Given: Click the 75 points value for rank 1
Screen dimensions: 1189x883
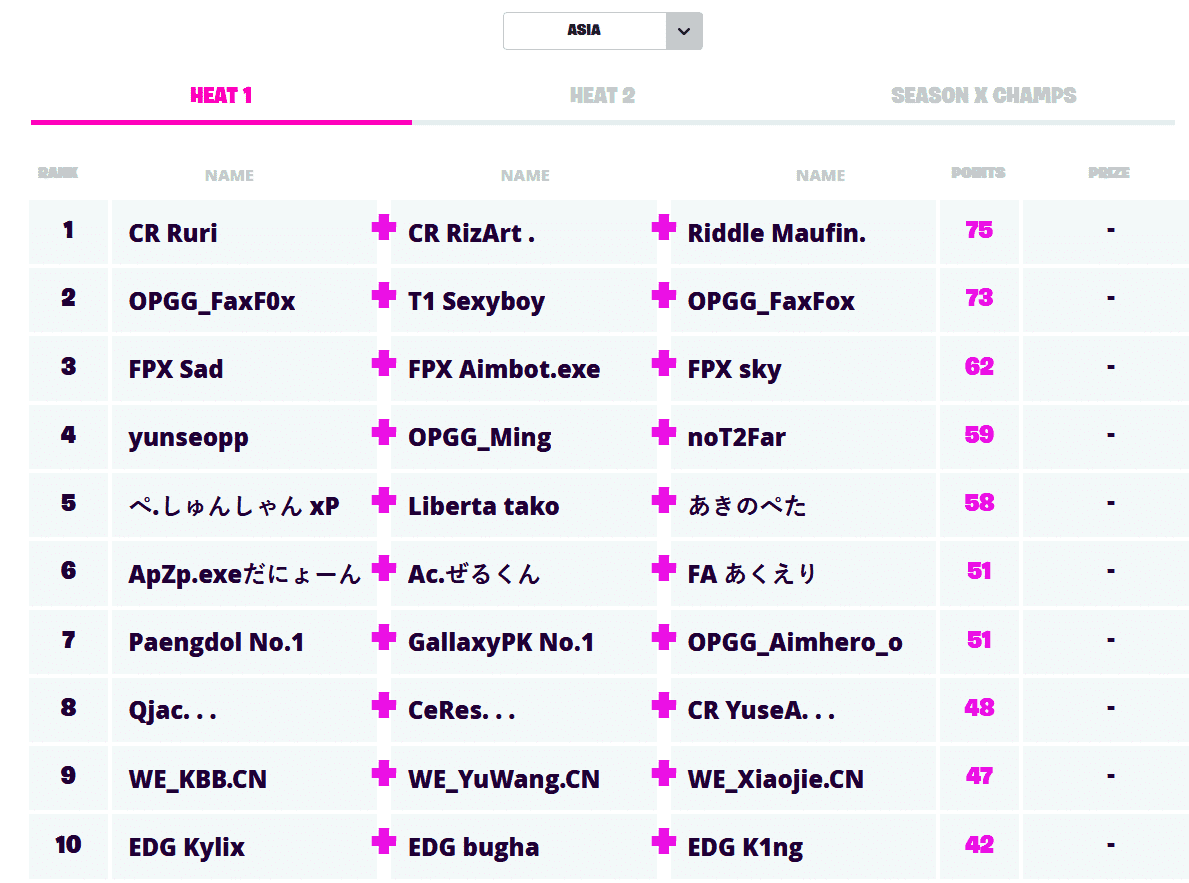Looking at the screenshot, I should click(x=979, y=231).
